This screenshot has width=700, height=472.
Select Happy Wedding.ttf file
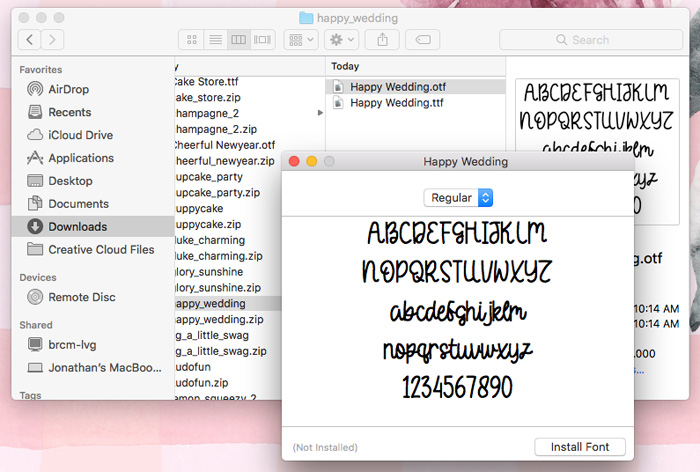point(416,103)
